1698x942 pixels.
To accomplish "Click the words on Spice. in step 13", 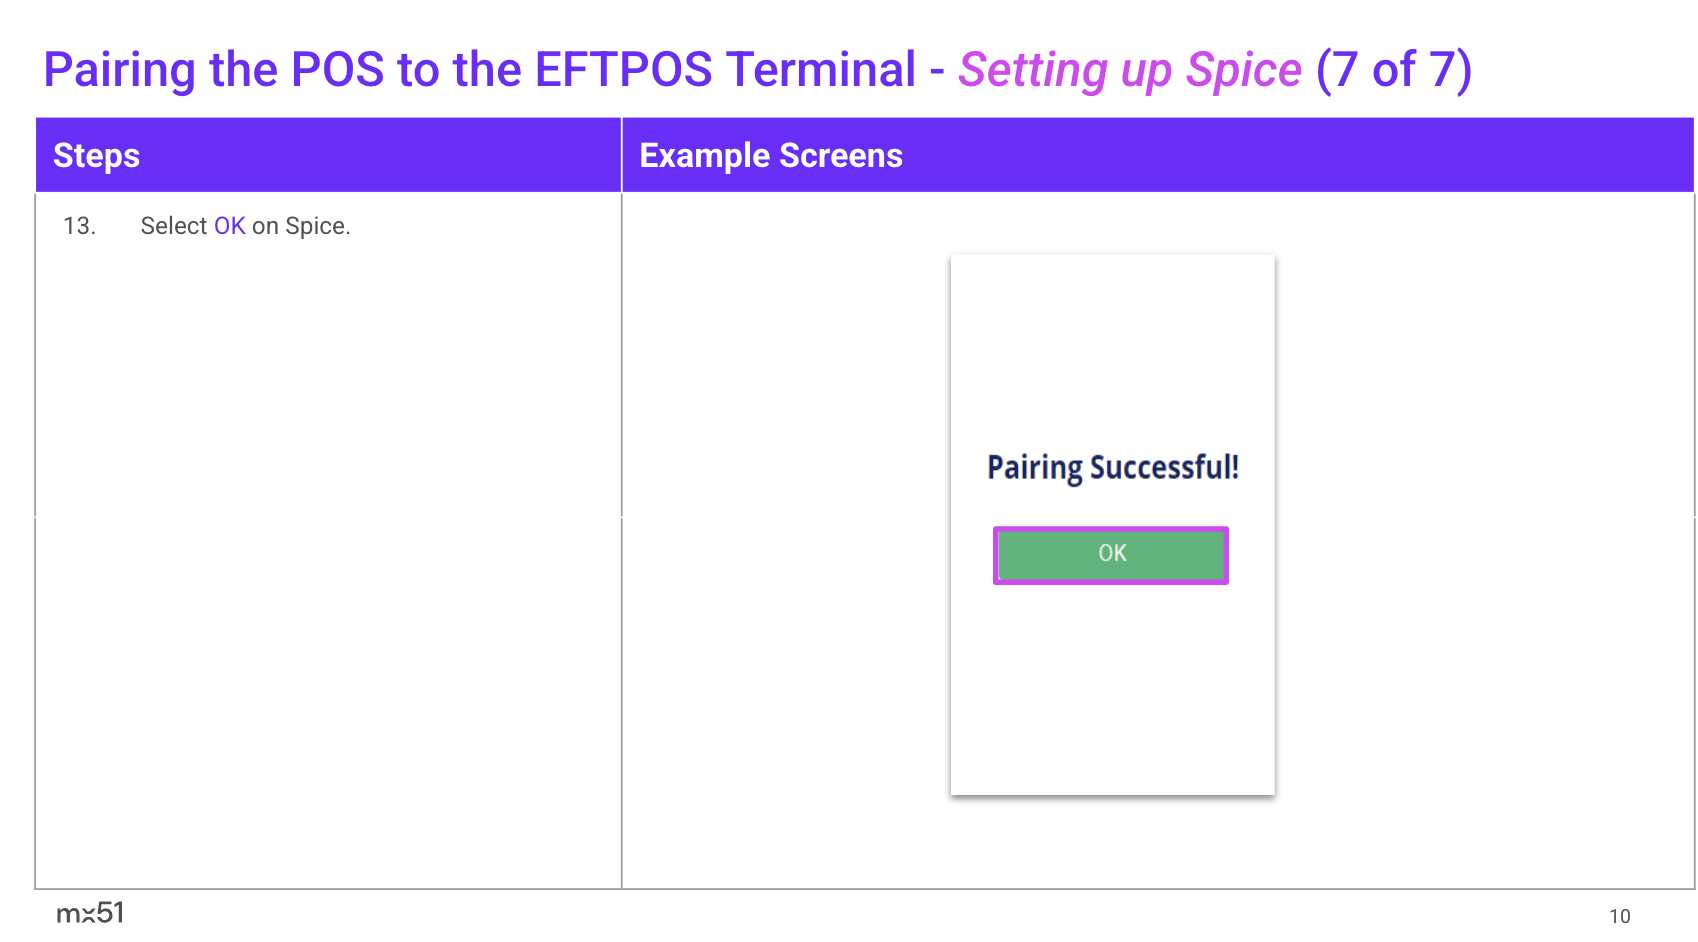I will 301,226.
